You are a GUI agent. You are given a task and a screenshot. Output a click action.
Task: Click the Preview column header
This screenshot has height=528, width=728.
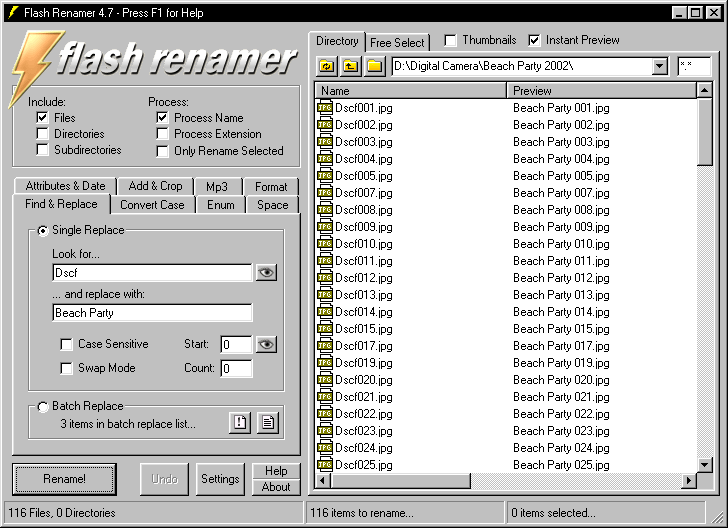click(602, 91)
